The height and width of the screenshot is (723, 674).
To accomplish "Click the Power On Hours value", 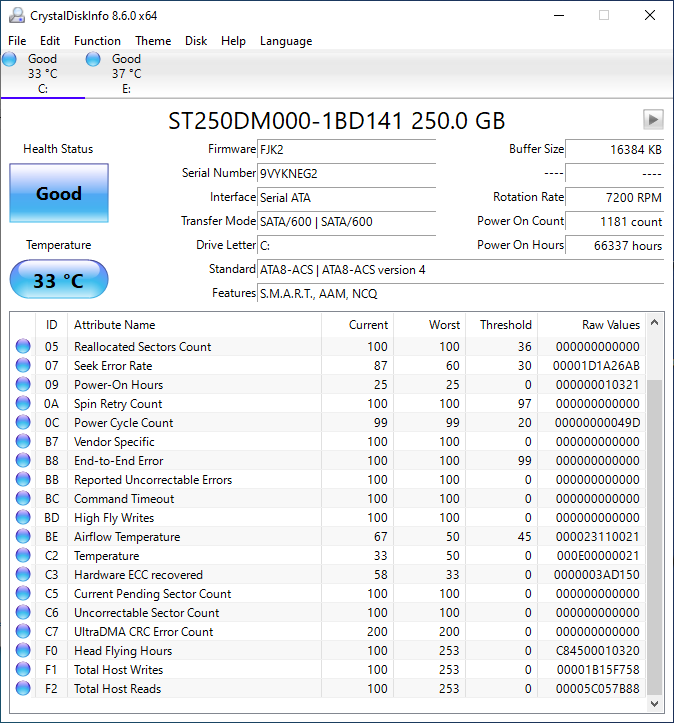I will click(615, 246).
